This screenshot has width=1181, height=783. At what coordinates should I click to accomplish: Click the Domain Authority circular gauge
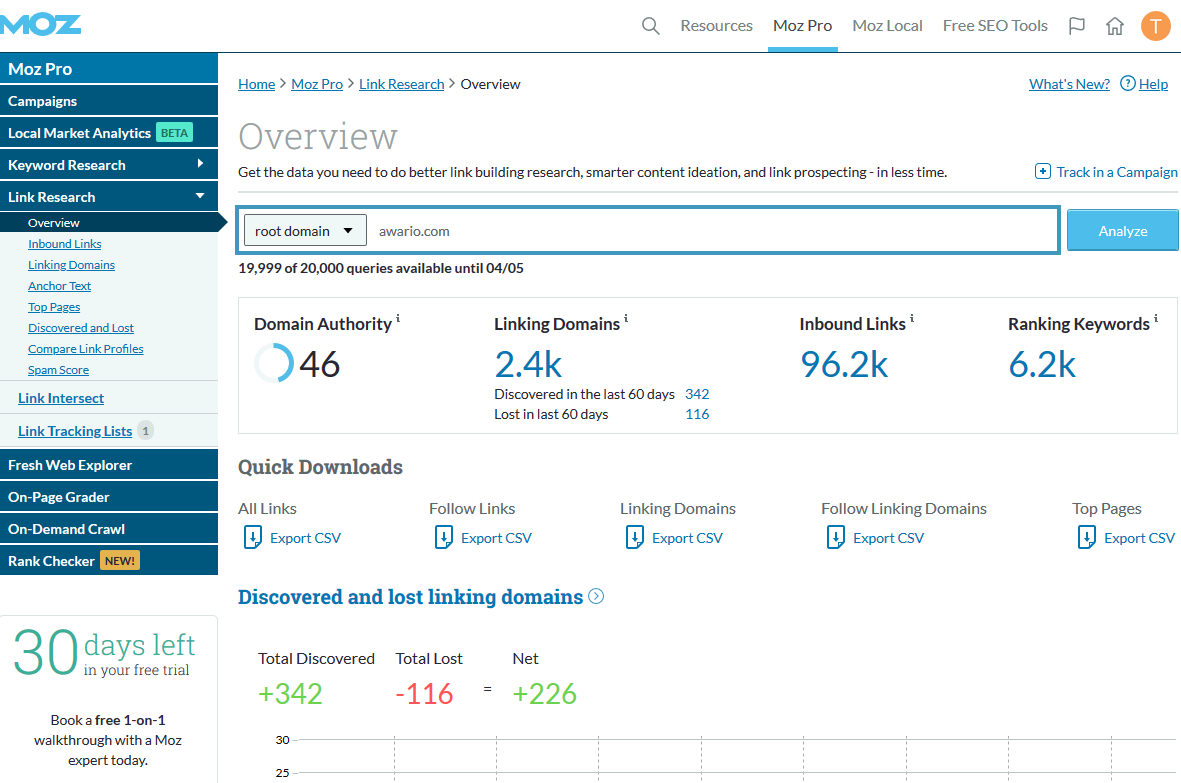click(x=273, y=363)
